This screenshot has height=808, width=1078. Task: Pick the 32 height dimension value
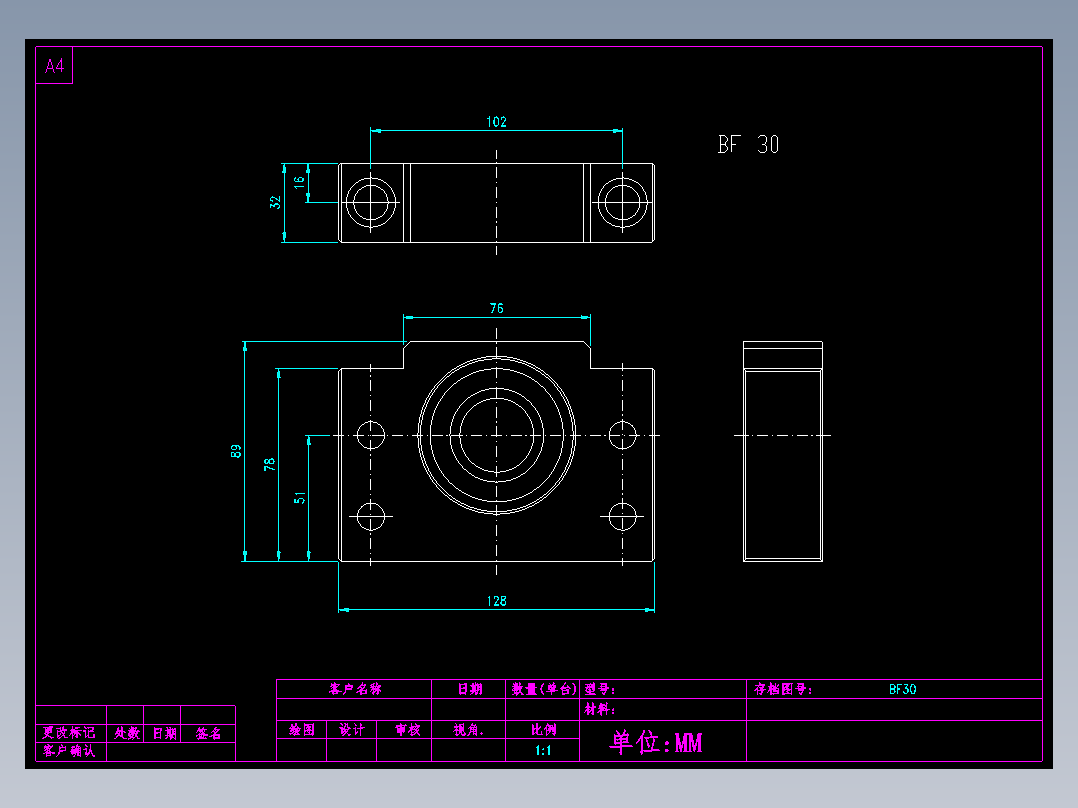point(276,202)
